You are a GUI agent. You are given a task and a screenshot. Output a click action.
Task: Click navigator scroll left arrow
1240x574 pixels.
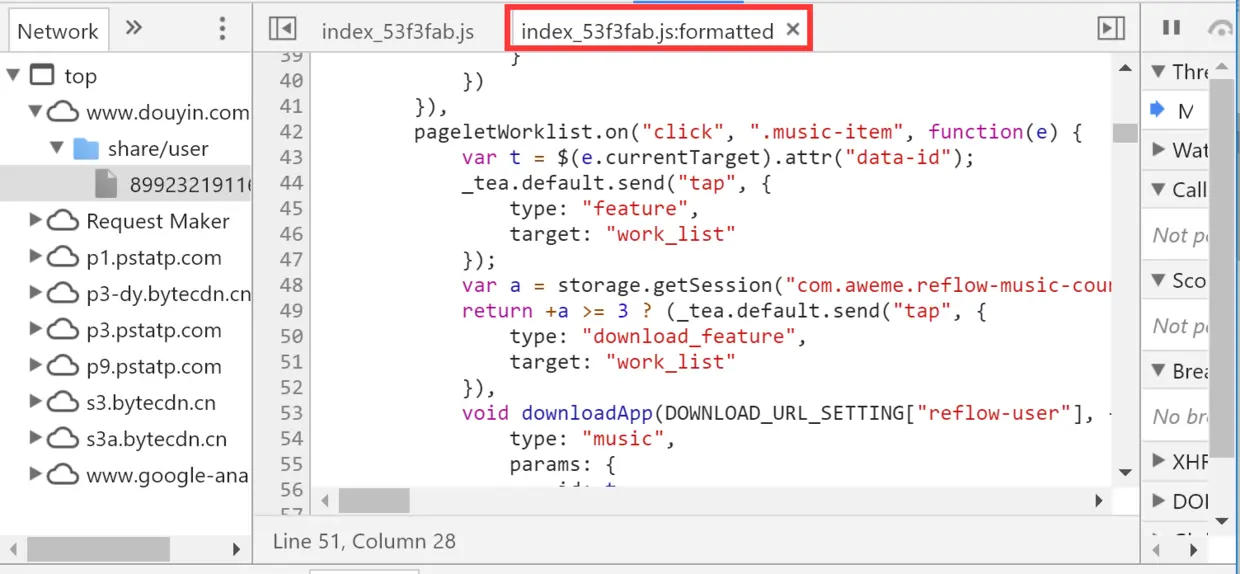[x=14, y=549]
